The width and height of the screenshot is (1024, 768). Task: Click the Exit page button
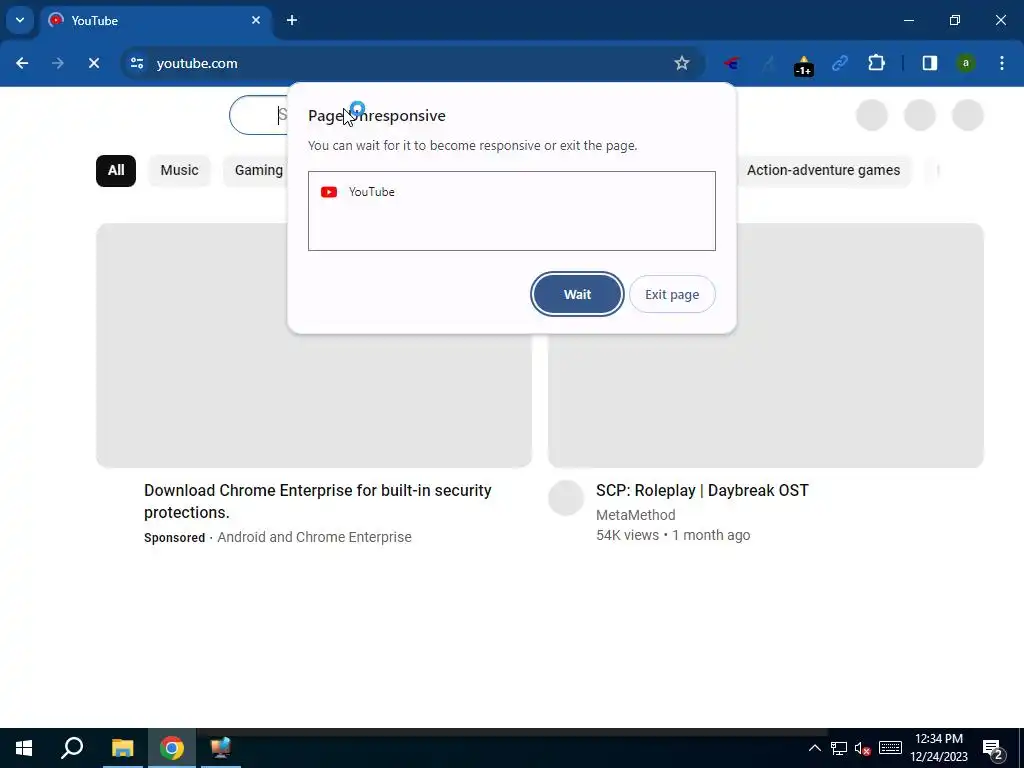tap(672, 295)
